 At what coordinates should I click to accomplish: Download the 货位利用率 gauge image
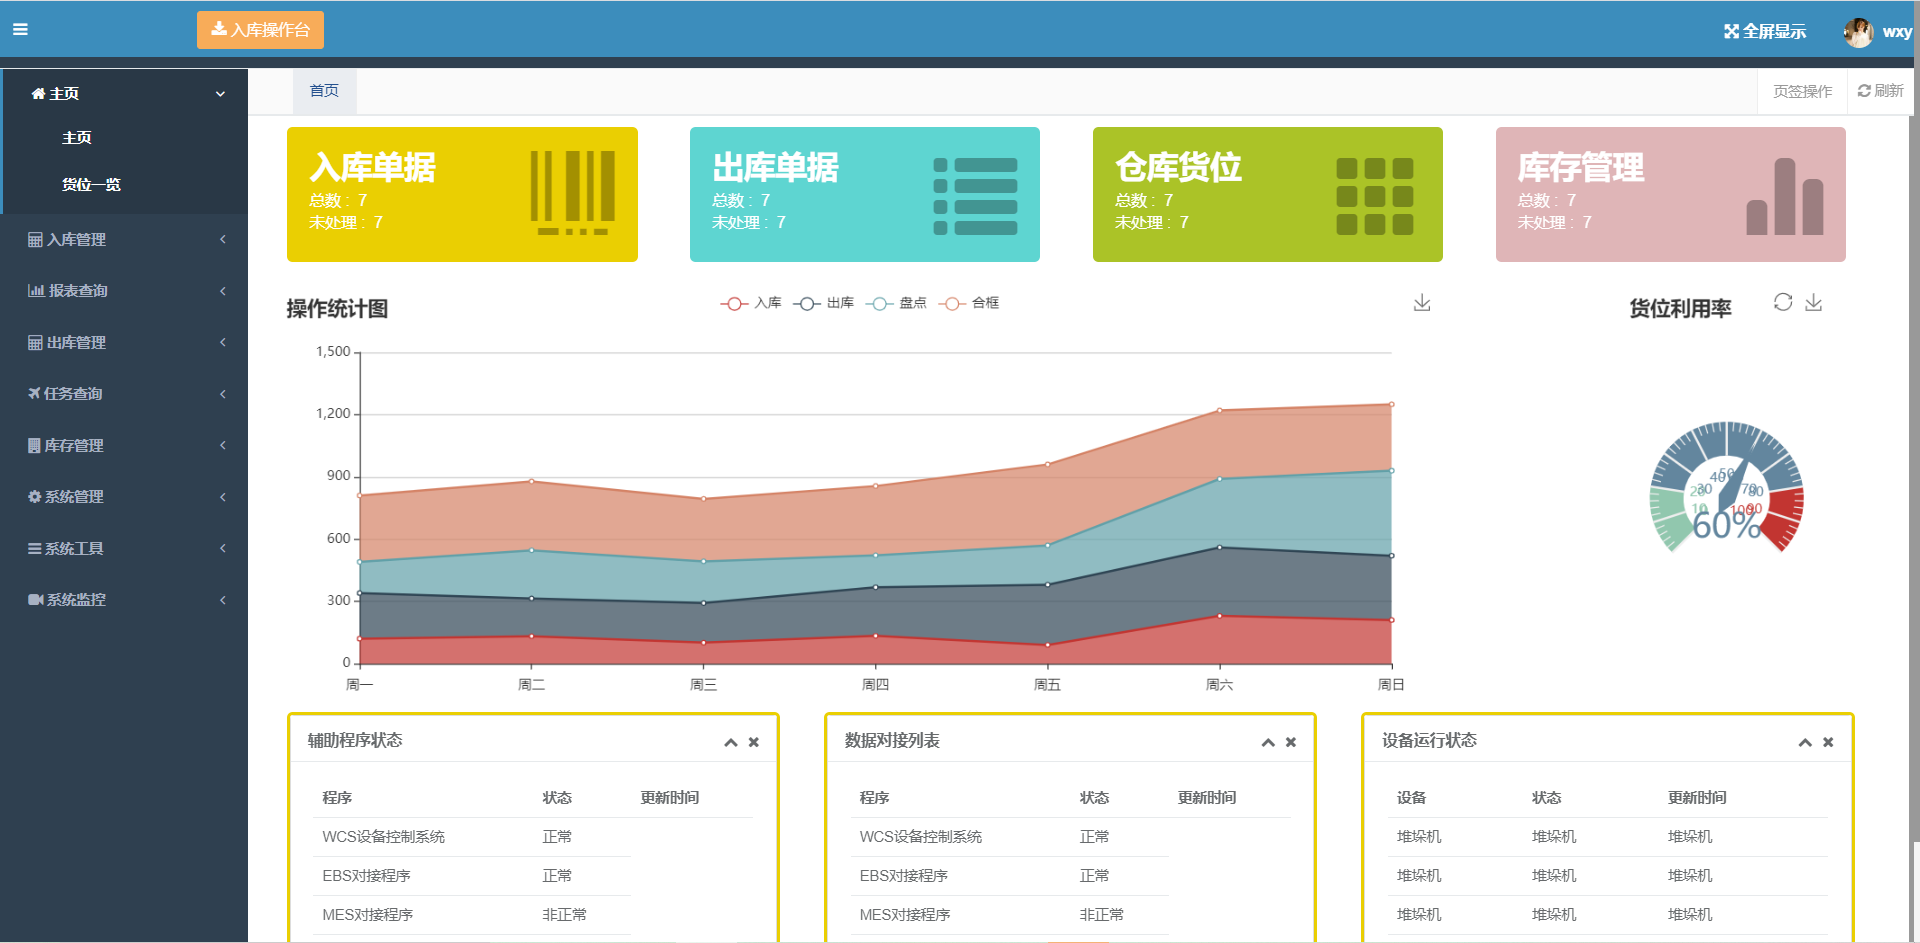pyautogui.click(x=1813, y=303)
